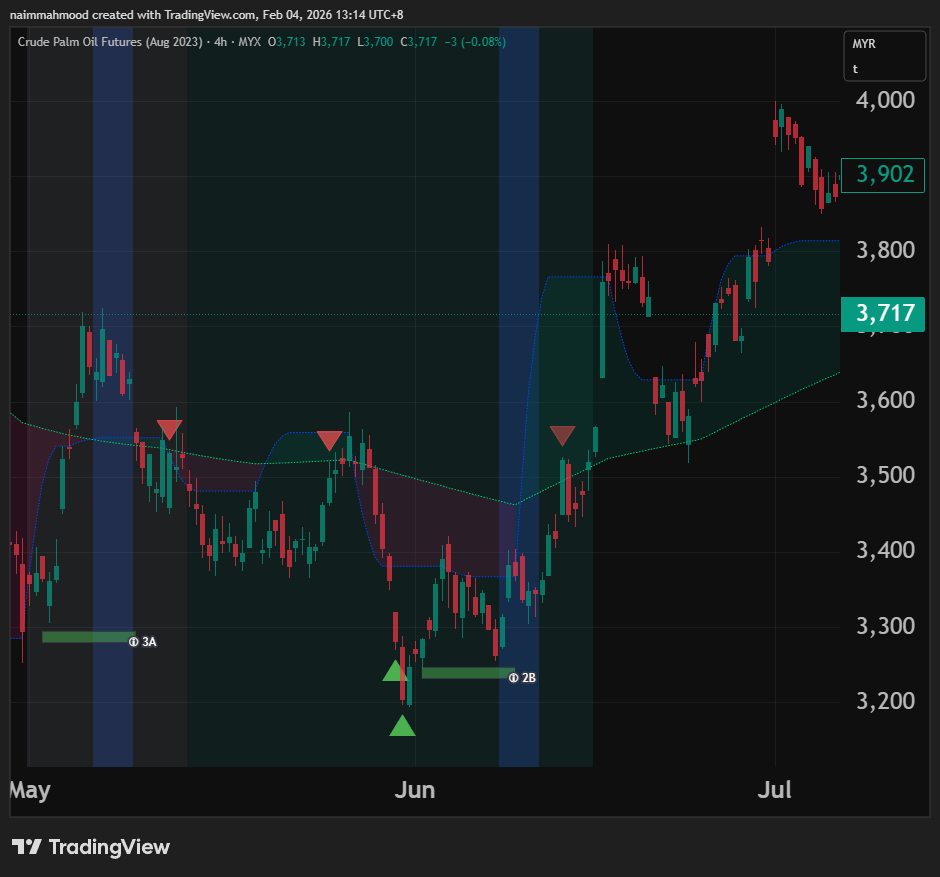Click the upper green up-triangle signal marker
The image size is (940, 877).
pyautogui.click(x=396, y=671)
